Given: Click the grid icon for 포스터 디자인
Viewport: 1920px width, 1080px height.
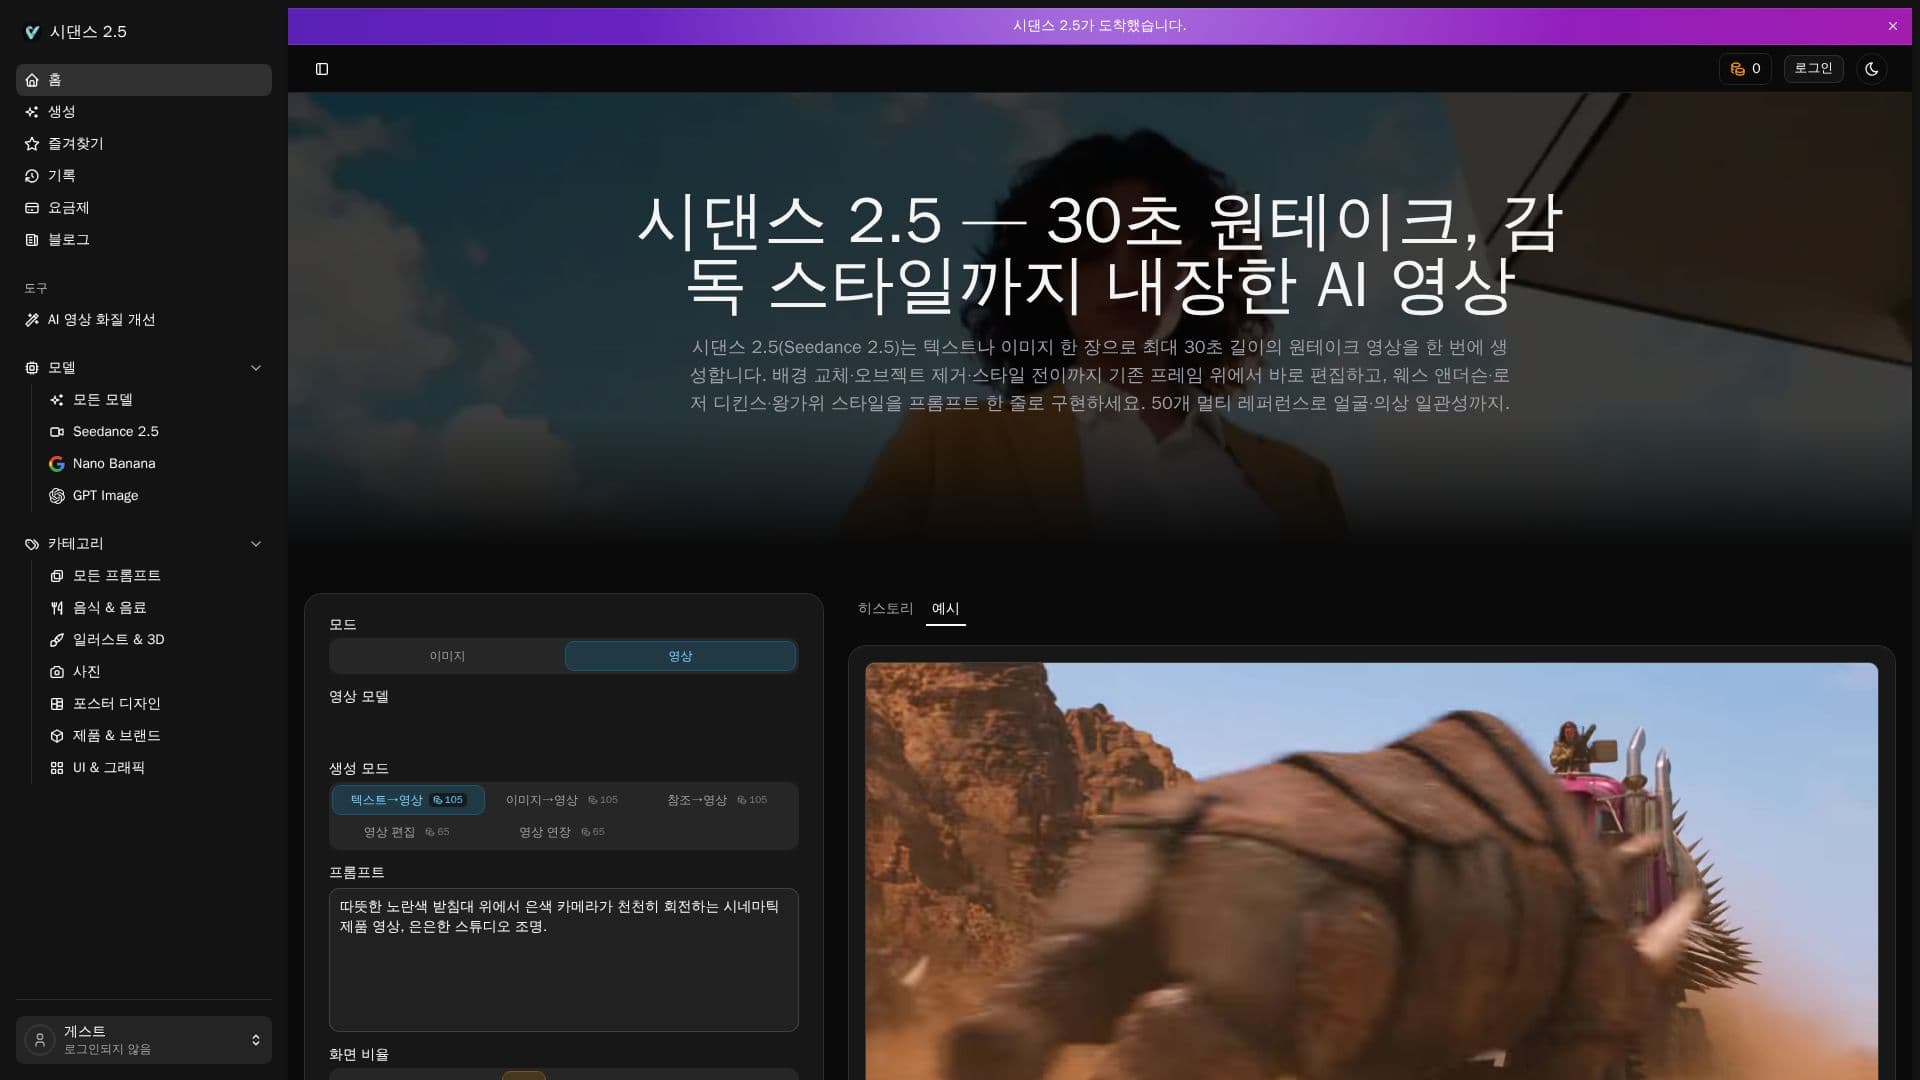Looking at the screenshot, I should [57, 704].
